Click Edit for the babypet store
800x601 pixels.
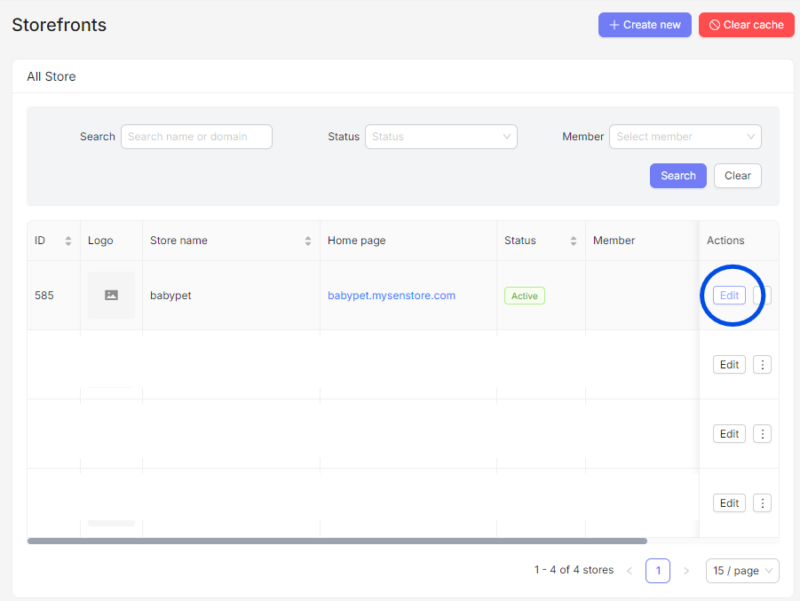[x=729, y=295]
